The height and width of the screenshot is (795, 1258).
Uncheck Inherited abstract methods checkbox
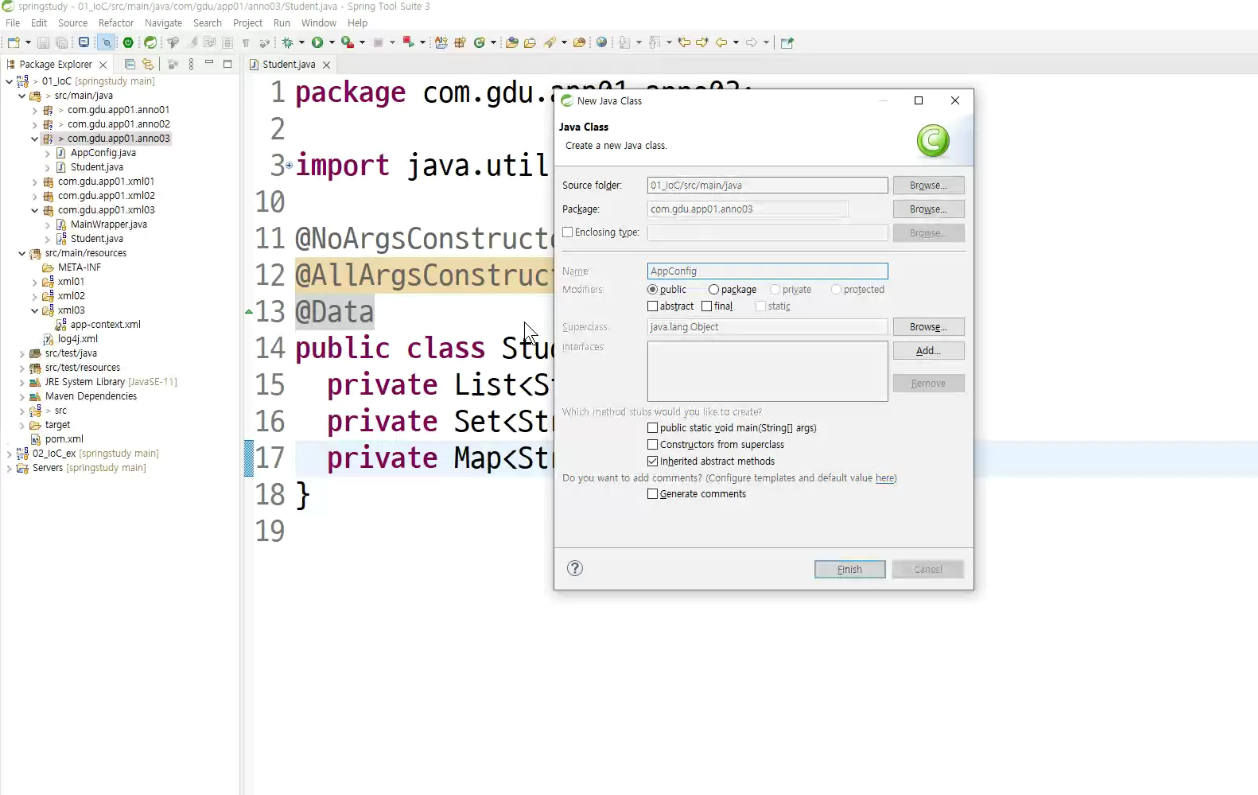click(x=653, y=461)
